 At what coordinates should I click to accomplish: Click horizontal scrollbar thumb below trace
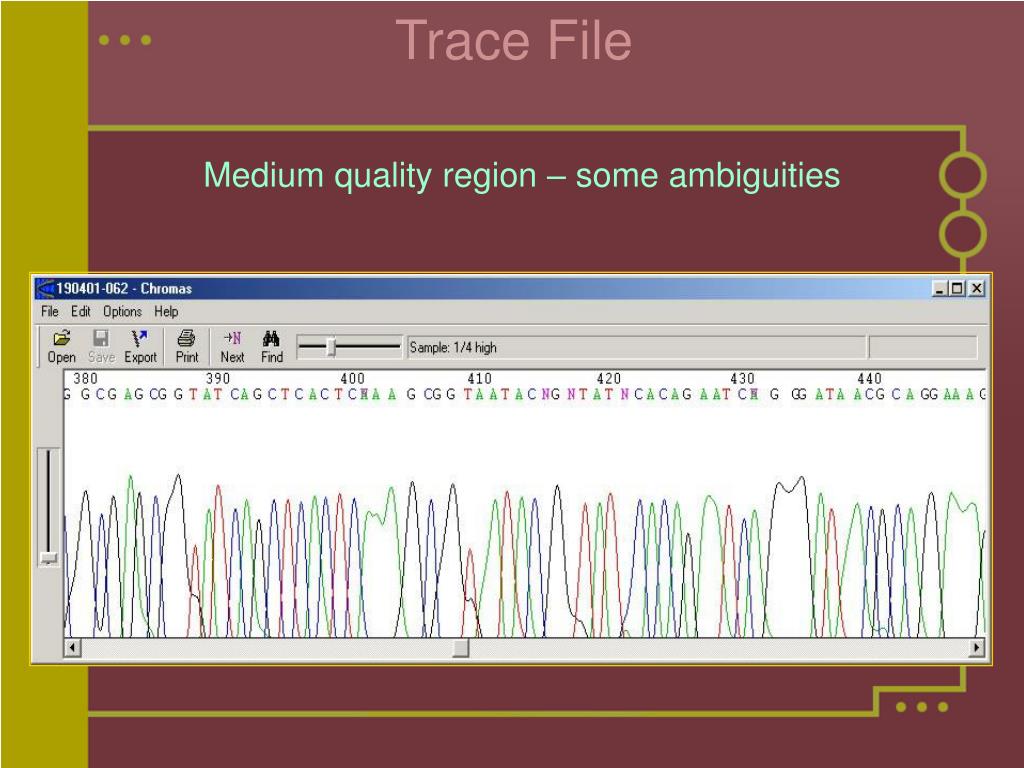click(460, 648)
